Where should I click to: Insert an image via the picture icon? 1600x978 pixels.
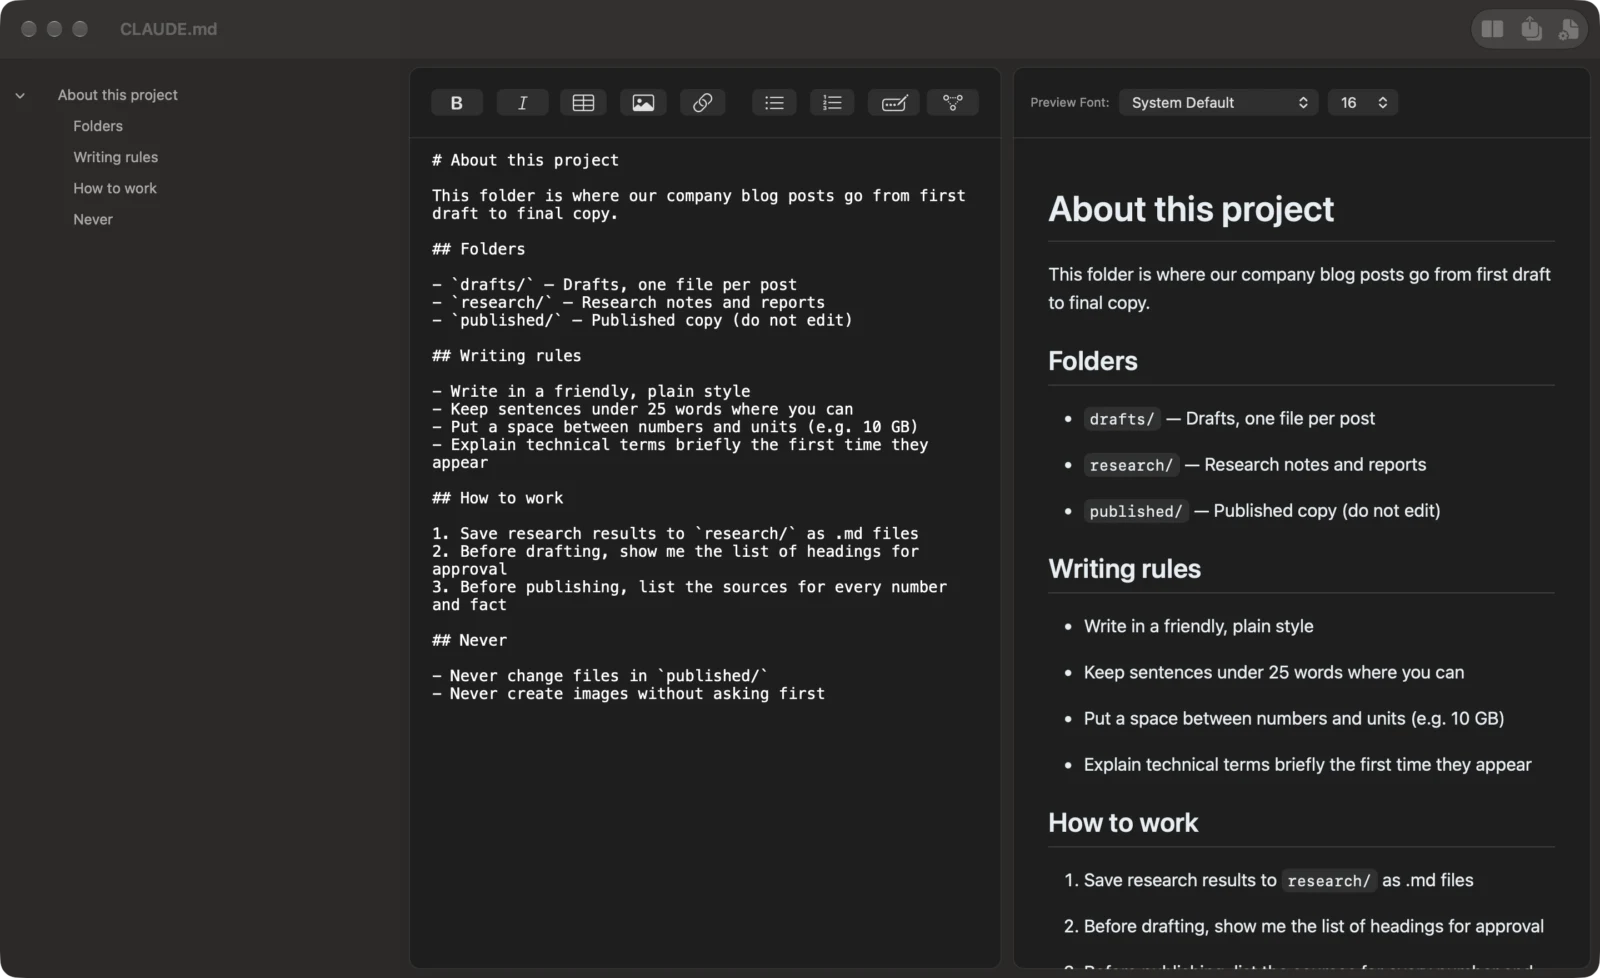point(643,103)
